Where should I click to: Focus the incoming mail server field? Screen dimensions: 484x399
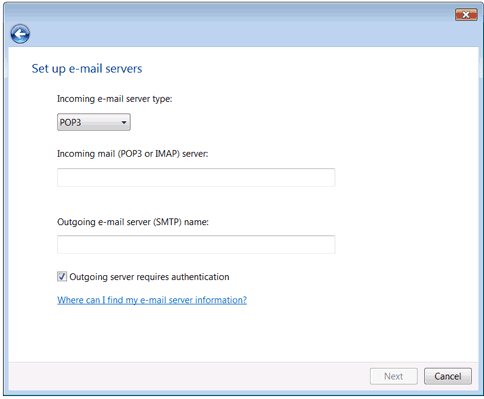[x=196, y=177]
